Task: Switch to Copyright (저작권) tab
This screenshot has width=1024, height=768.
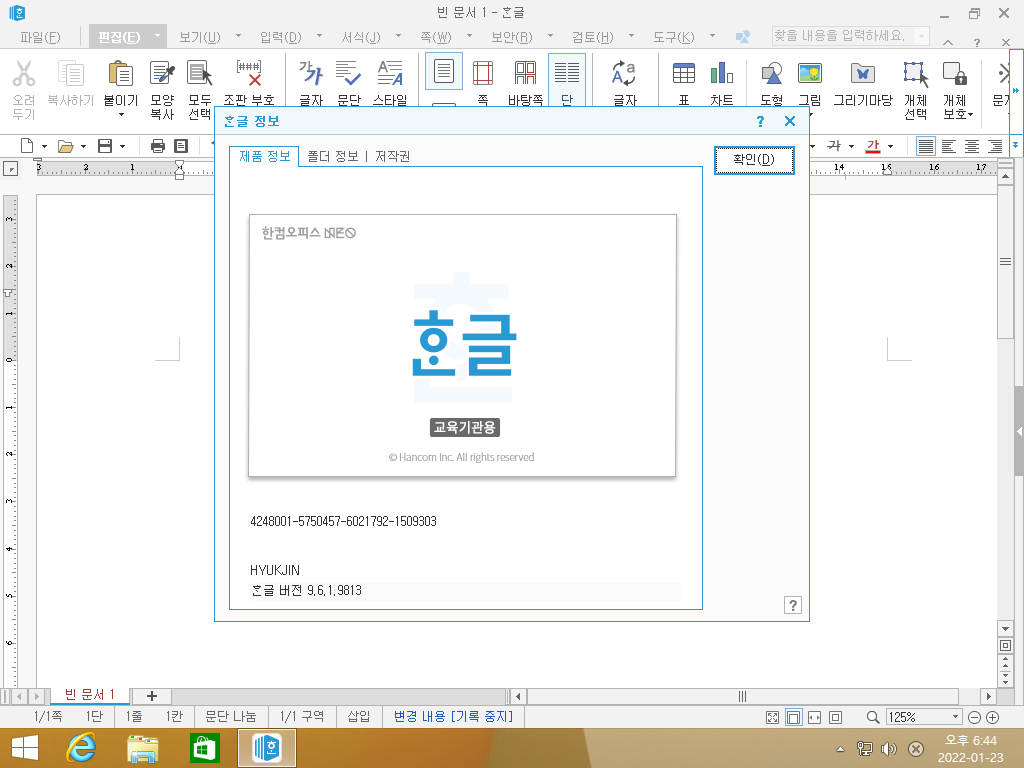Action: coord(392,156)
